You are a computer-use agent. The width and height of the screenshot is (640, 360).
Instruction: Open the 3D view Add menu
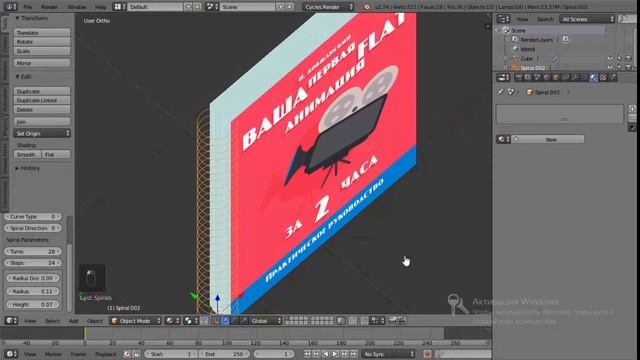coord(73,321)
